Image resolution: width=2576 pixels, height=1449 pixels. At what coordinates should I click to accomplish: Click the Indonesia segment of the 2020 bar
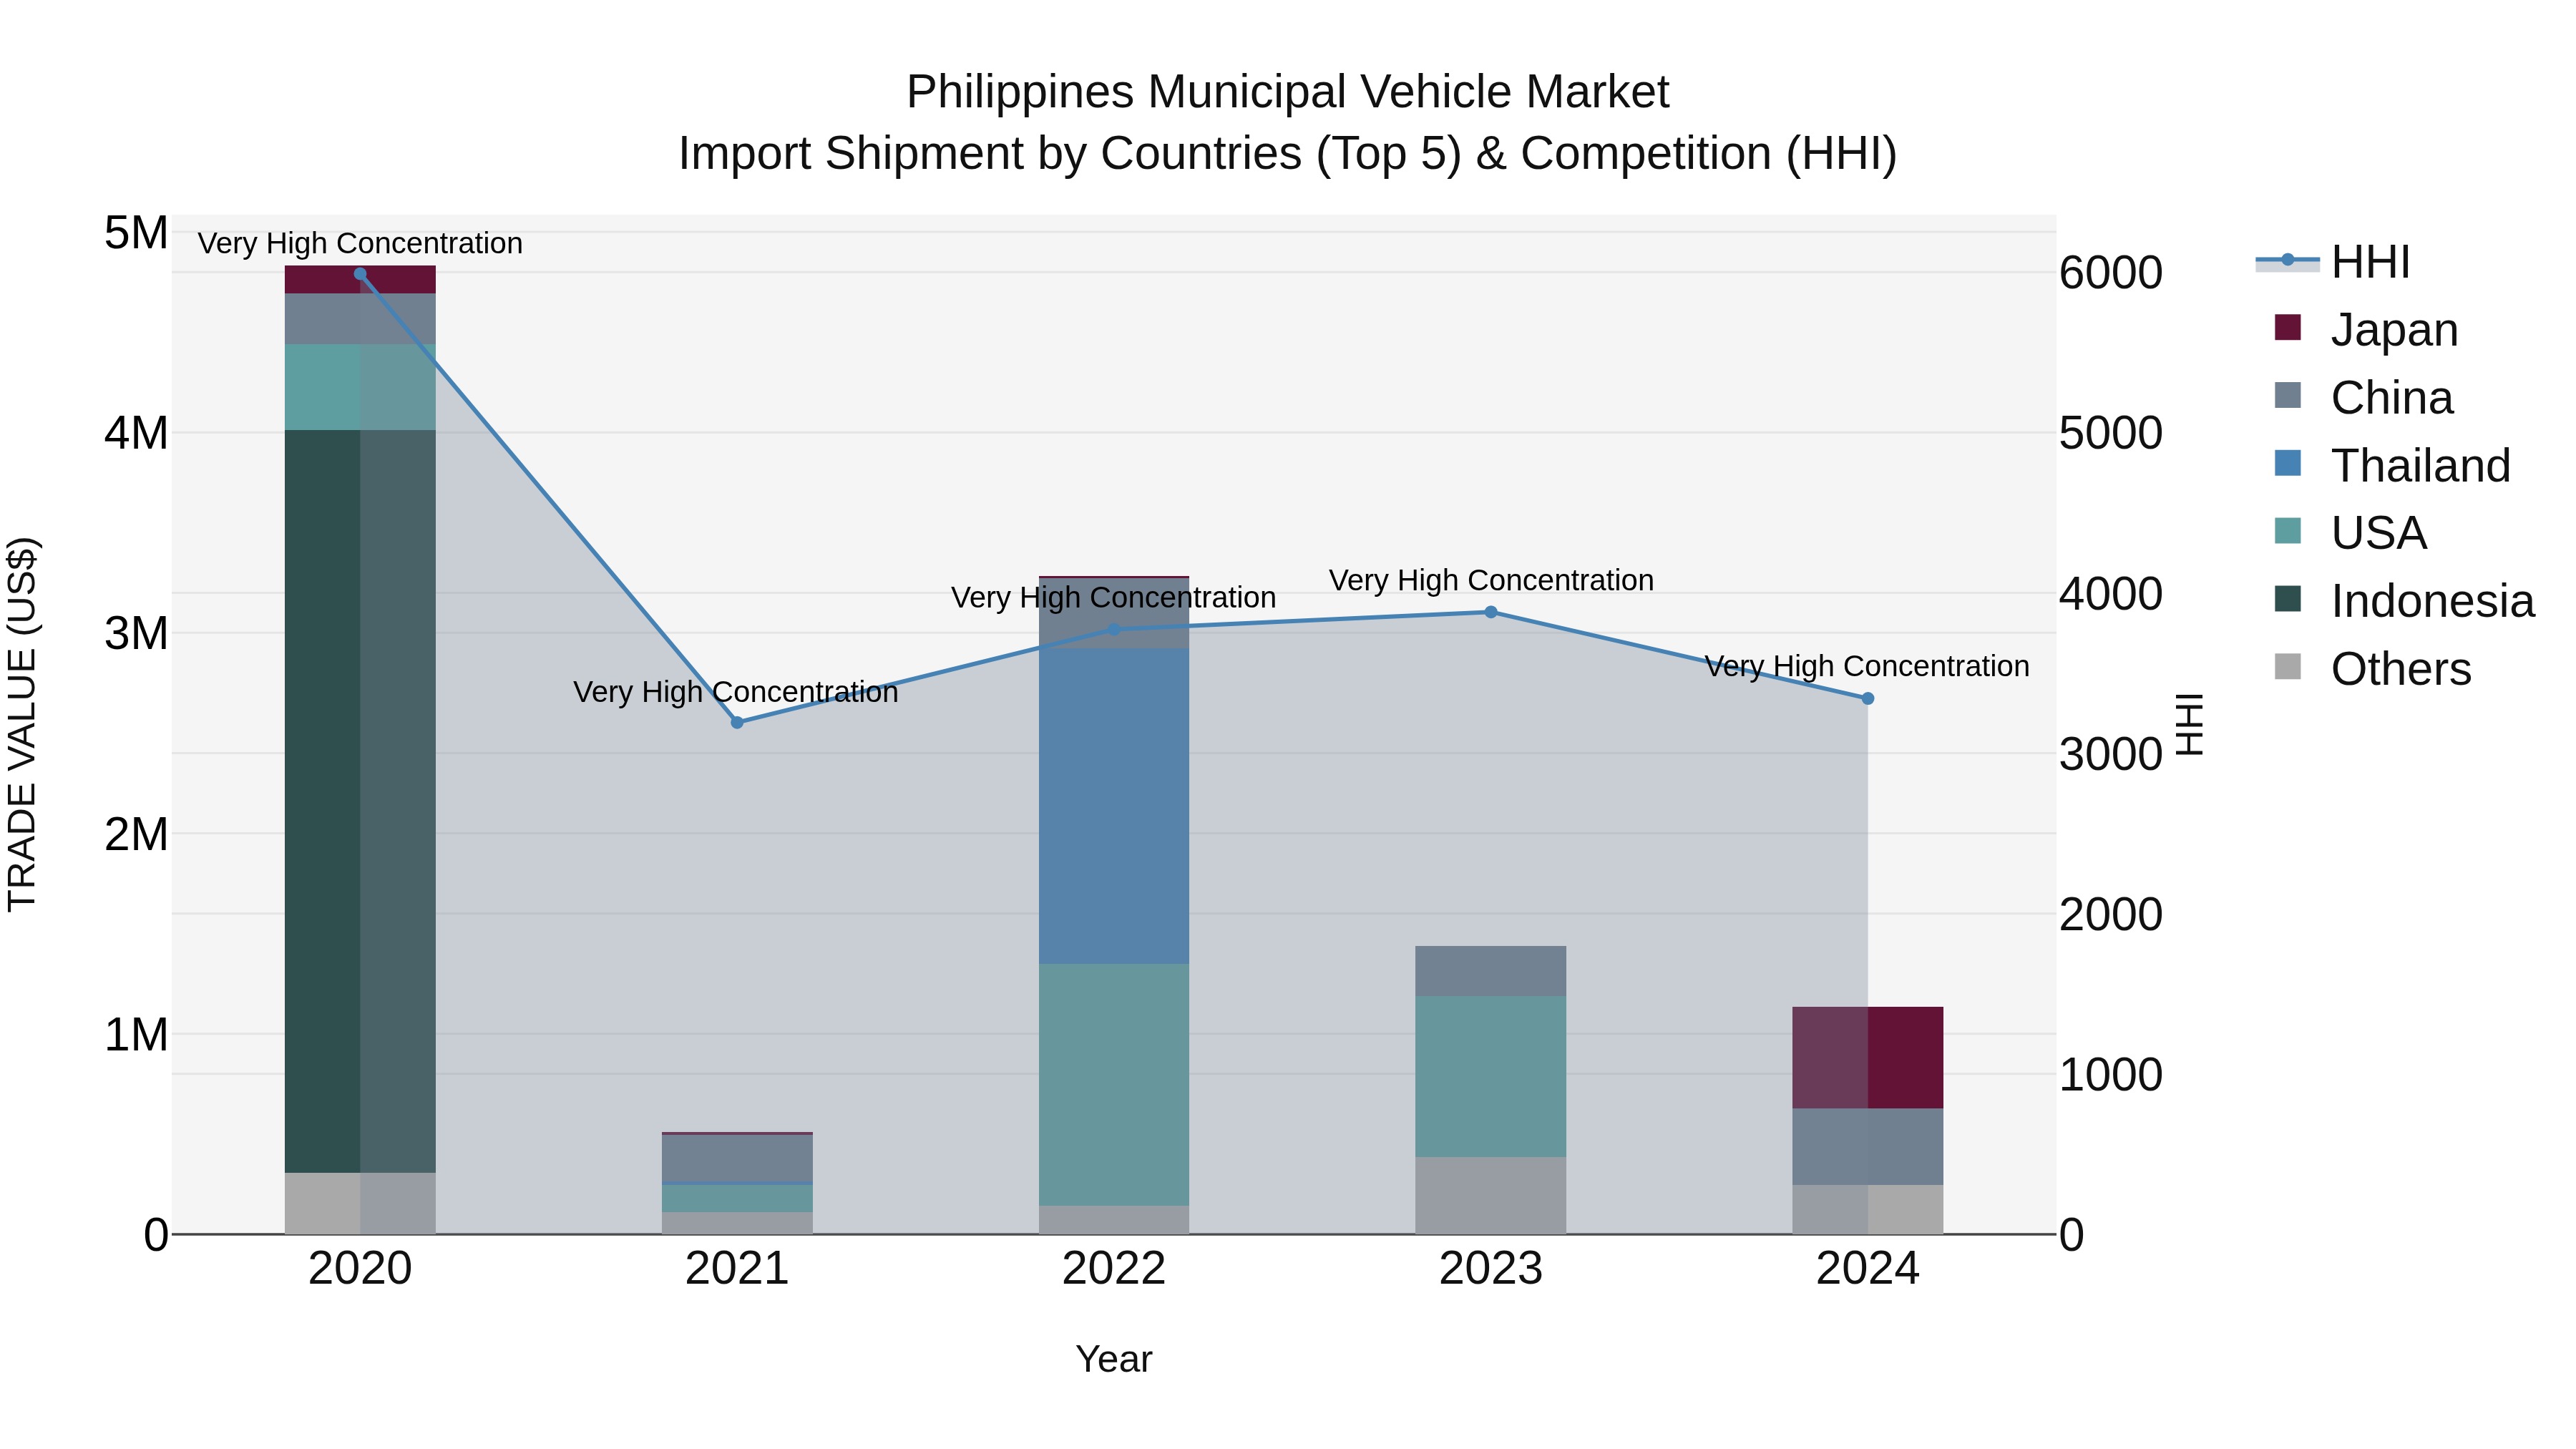point(360,801)
